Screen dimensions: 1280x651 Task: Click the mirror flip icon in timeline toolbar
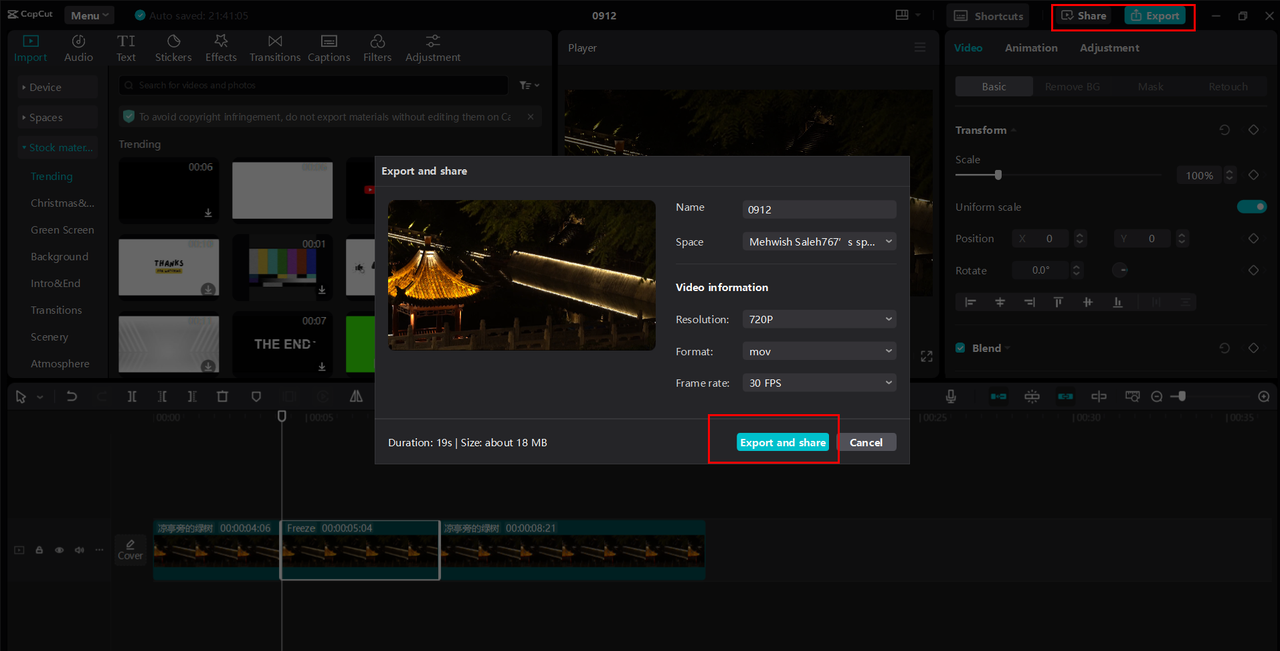tap(356, 397)
